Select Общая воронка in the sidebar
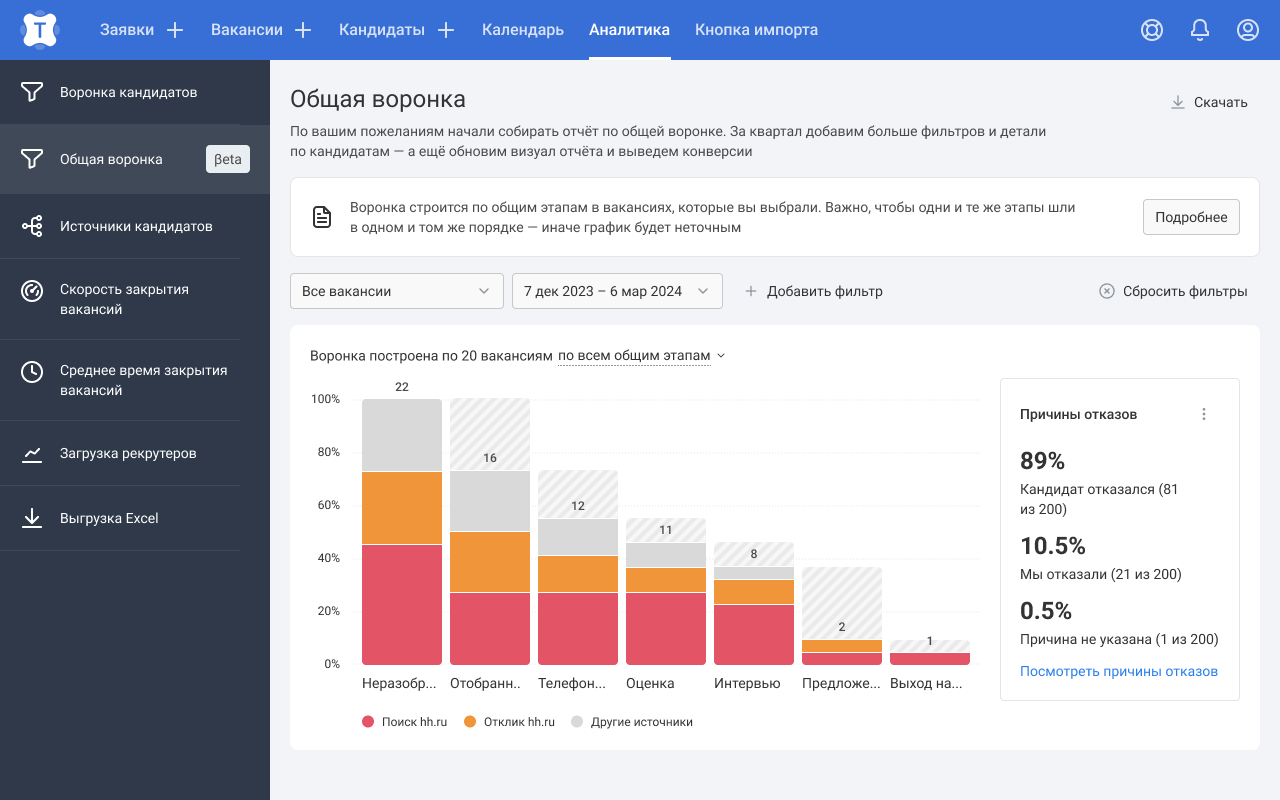Screen dimensions: 1280x800 pos(135,159)
